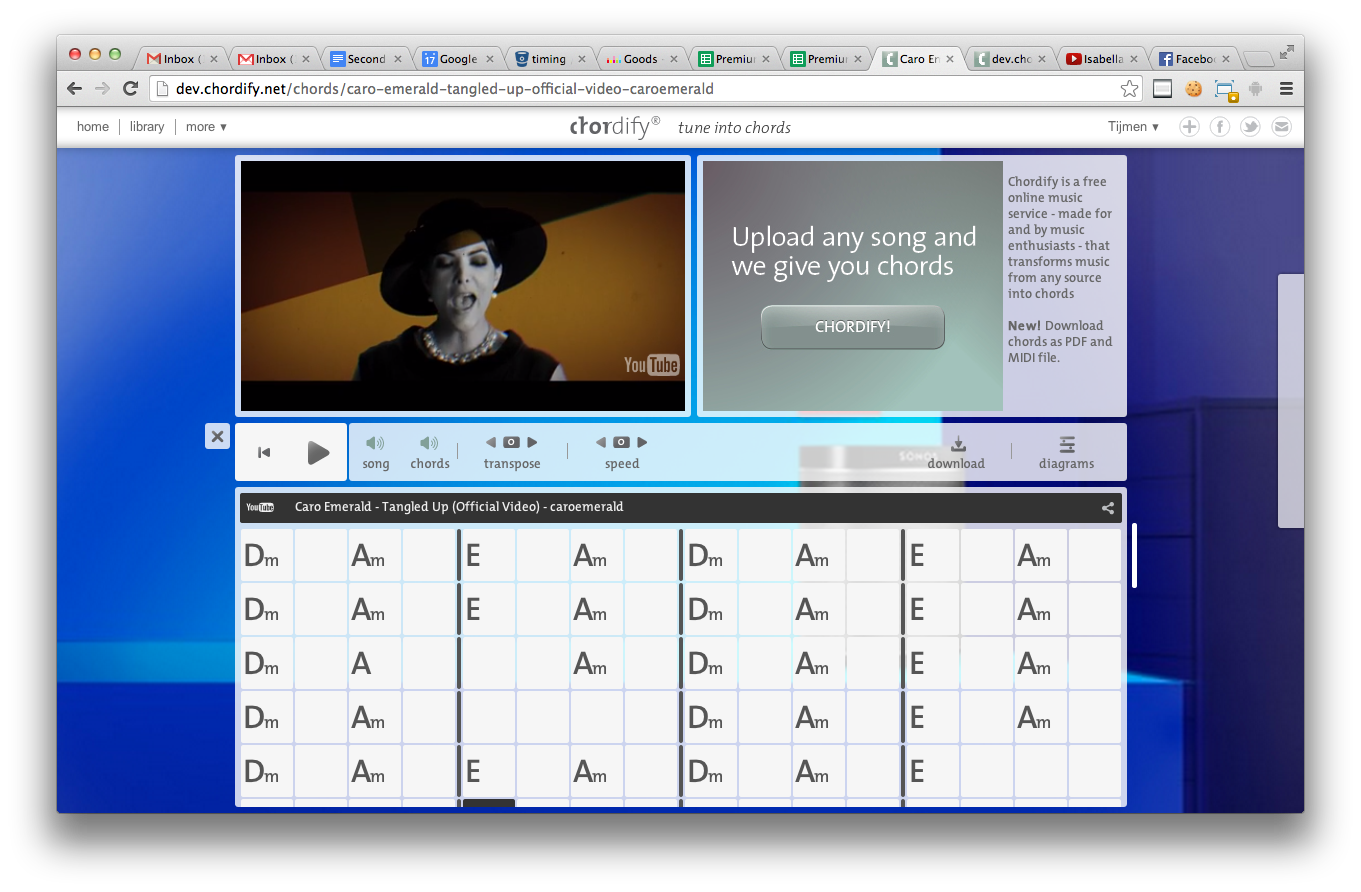
Task: Share the song using the share icon
Action: pos(1108,508)
